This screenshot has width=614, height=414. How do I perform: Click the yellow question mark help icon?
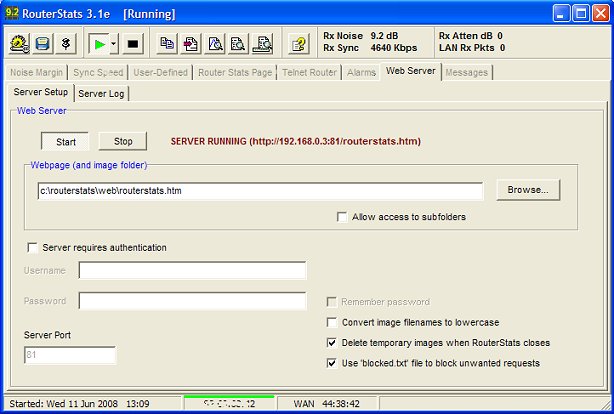[298, 44]
